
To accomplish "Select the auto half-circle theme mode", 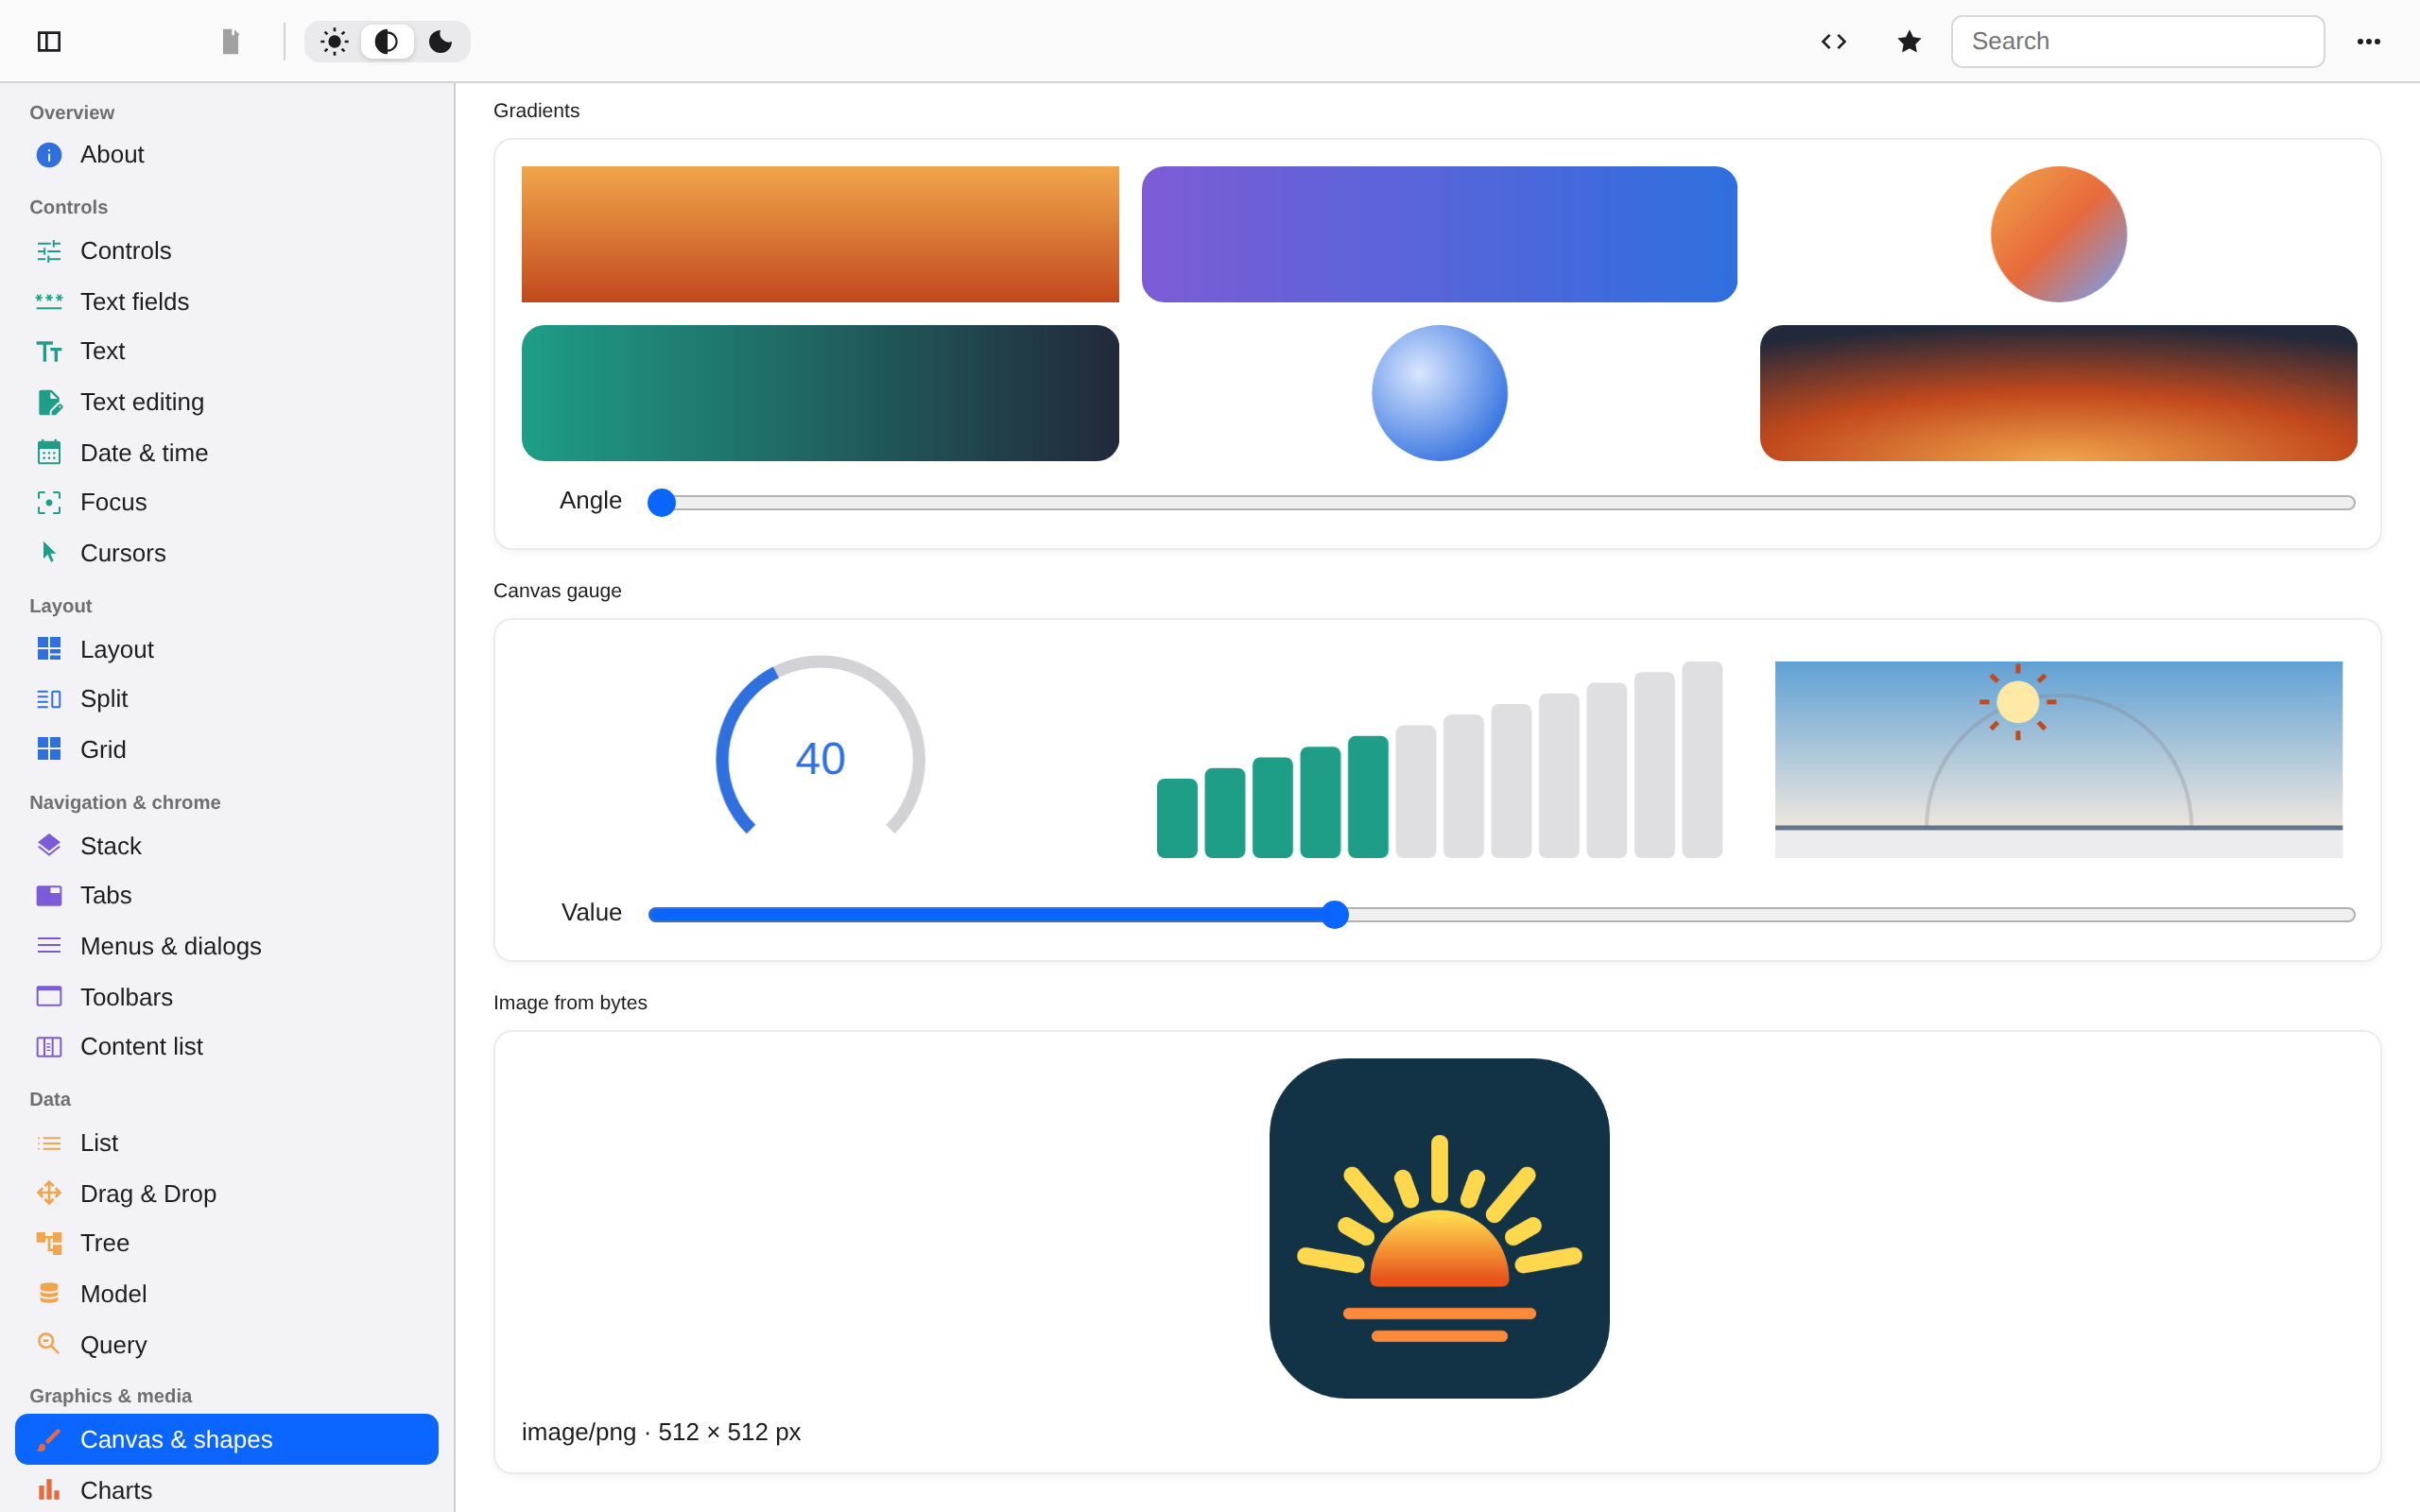I will 387,41.
